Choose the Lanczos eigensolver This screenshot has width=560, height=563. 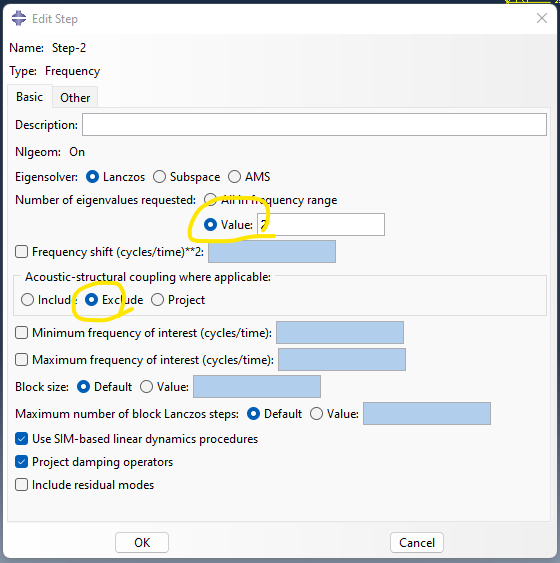click(92, 177)
